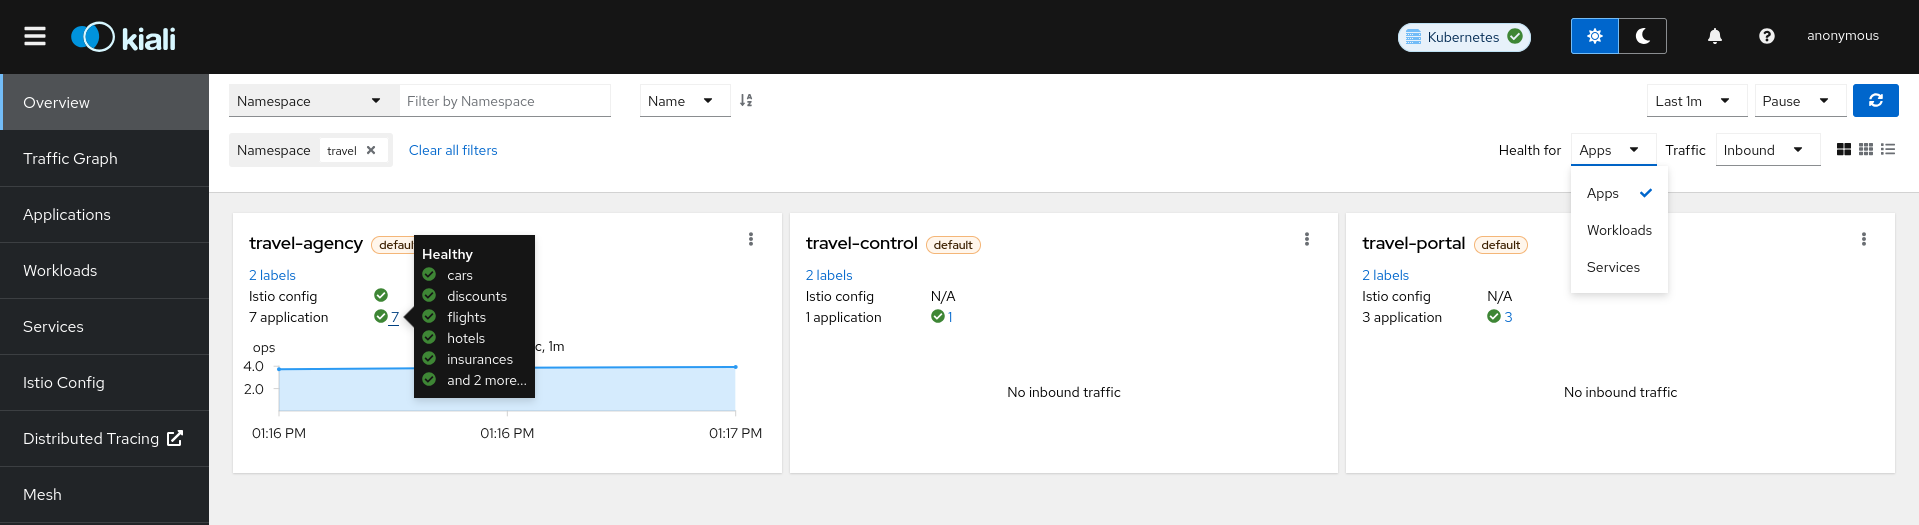Switch to dark theme

point(1642,37)
